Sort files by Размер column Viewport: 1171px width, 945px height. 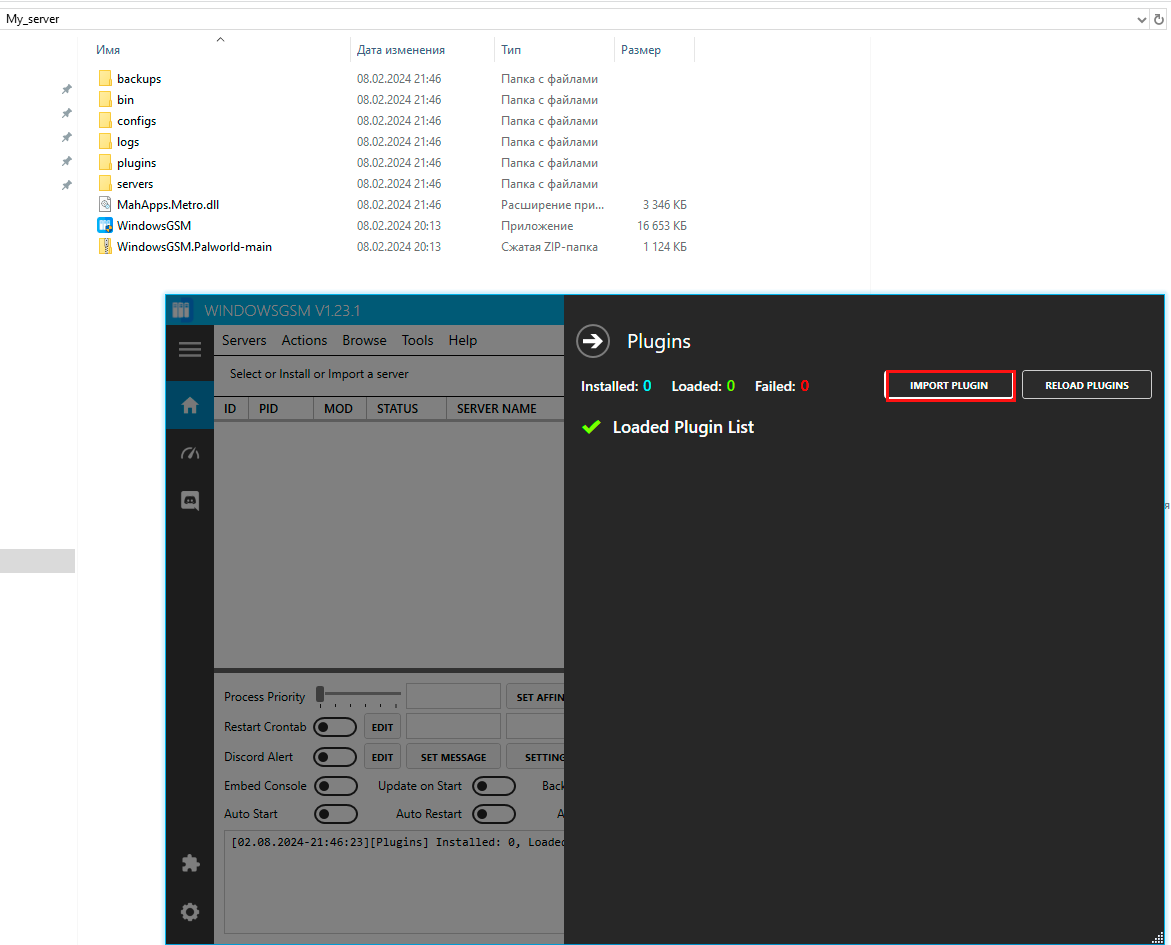641,50
